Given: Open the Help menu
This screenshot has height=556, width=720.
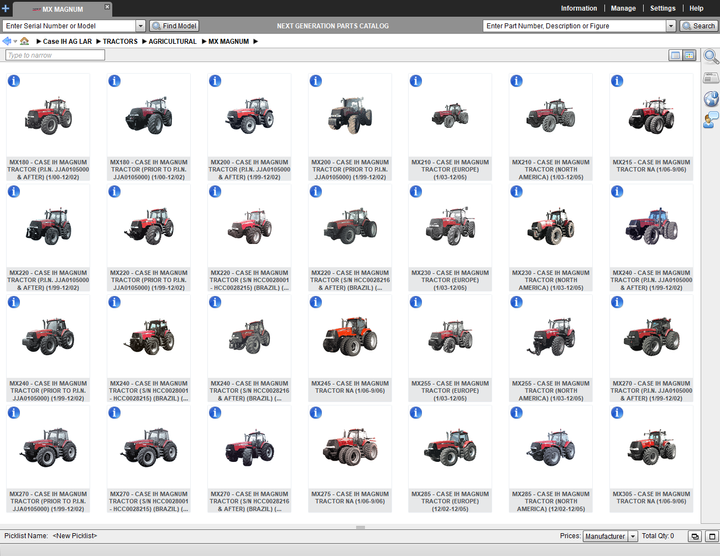Looking at the screenshot, I should pyautogui.click(x=696, y=8).
